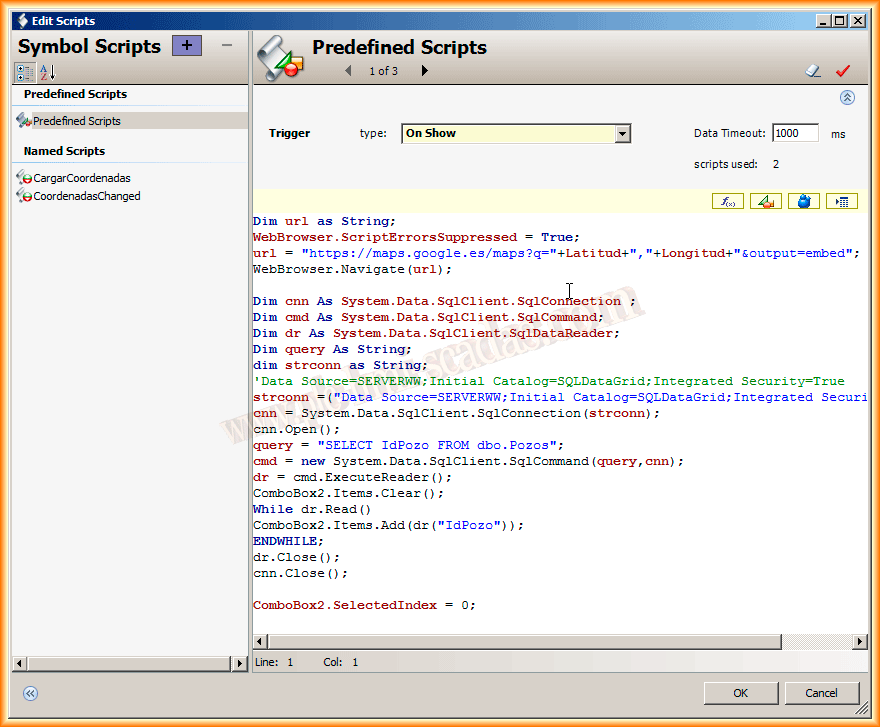
Task: Click the plus button to add a script
Action: (x=187, y=45)
